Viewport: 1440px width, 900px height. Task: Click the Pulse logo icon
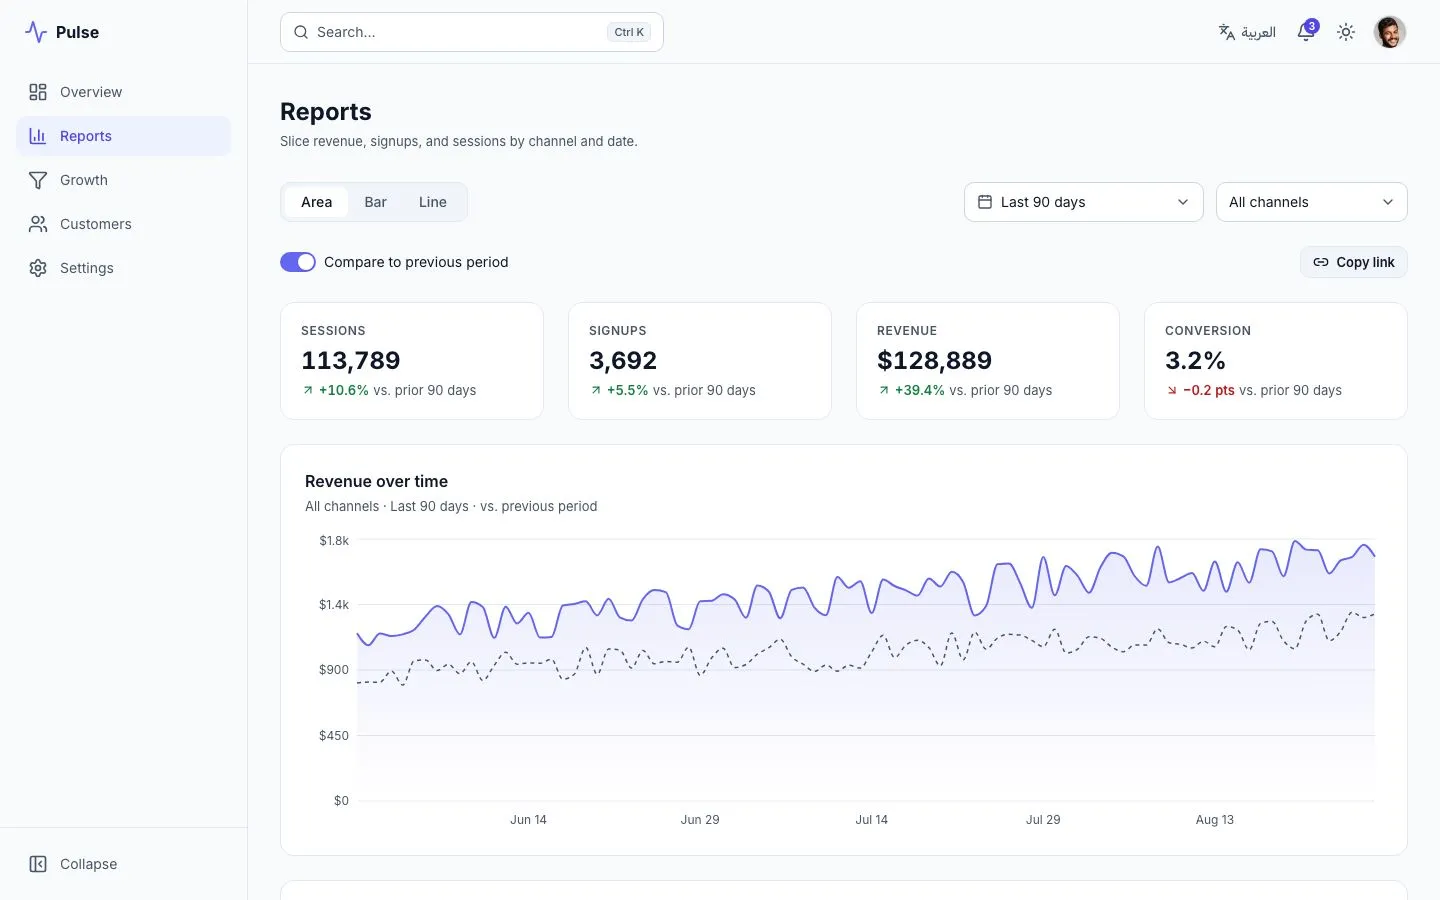pos(36,32)
